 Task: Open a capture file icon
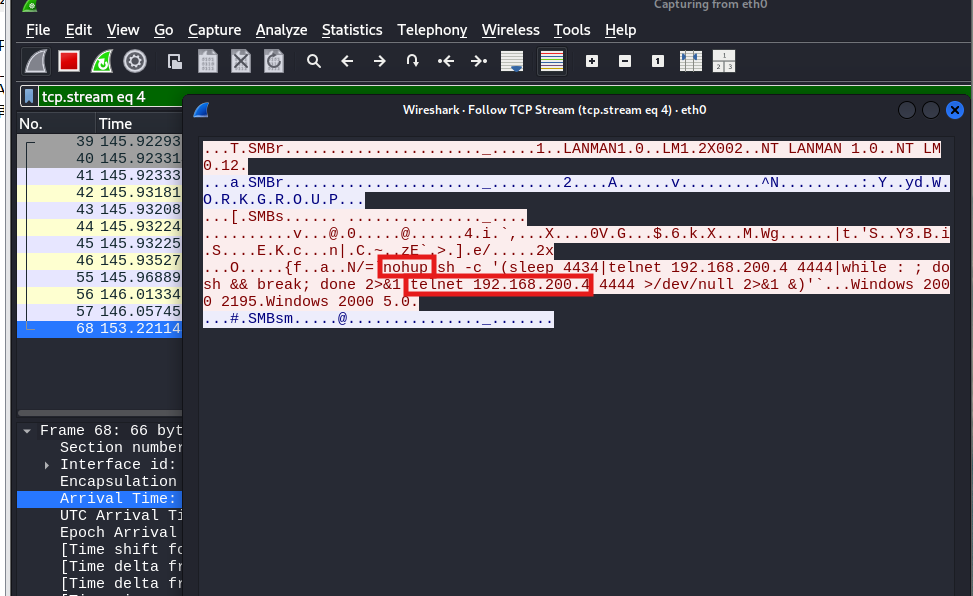click(x=175, y=61)
